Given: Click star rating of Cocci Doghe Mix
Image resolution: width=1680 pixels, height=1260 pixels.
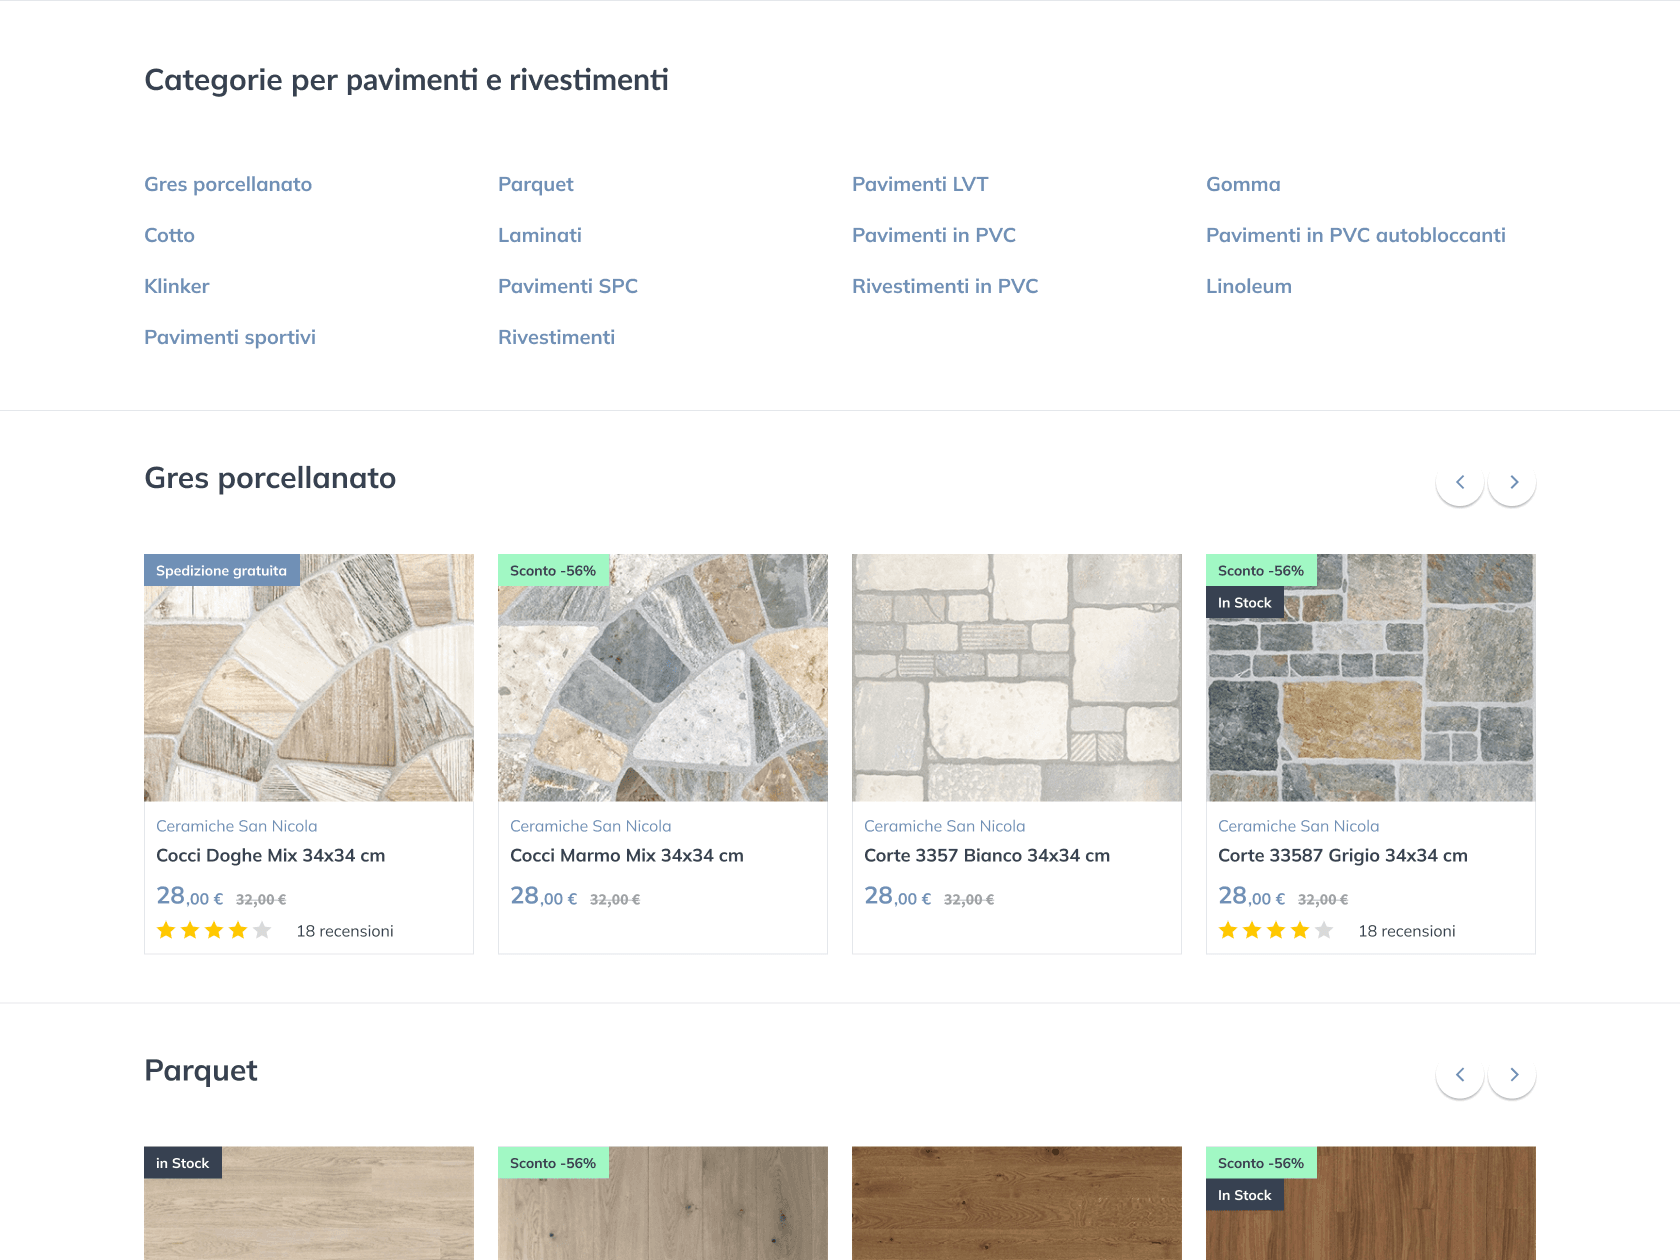Looking at the screenshot, I should [214, 931].
